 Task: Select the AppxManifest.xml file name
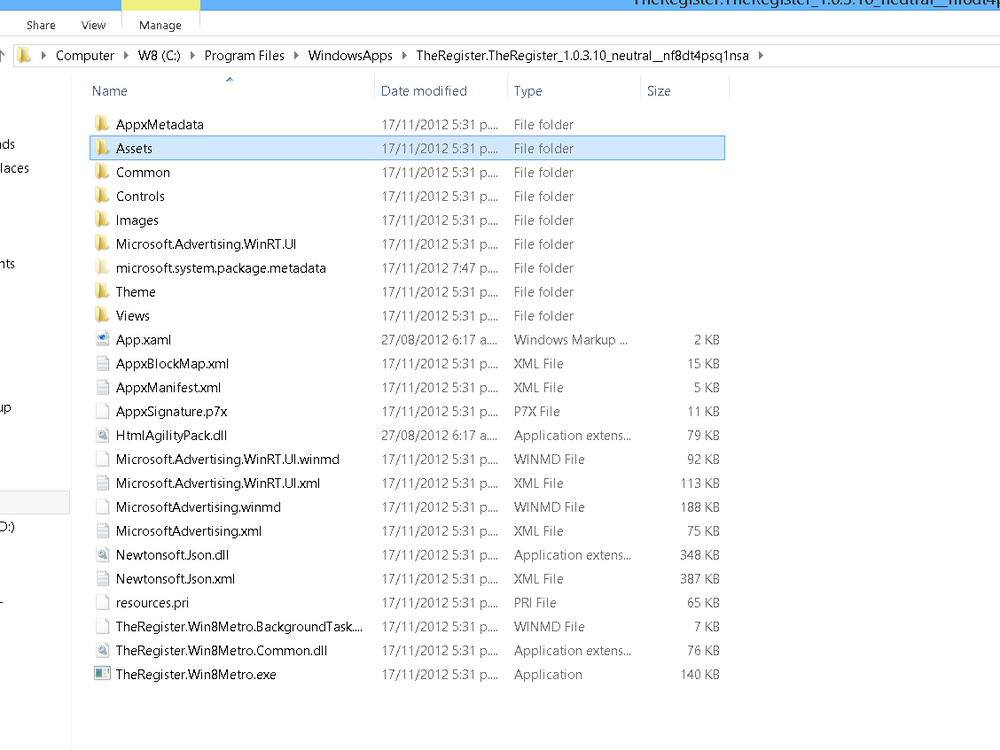[x=168, y=387]
